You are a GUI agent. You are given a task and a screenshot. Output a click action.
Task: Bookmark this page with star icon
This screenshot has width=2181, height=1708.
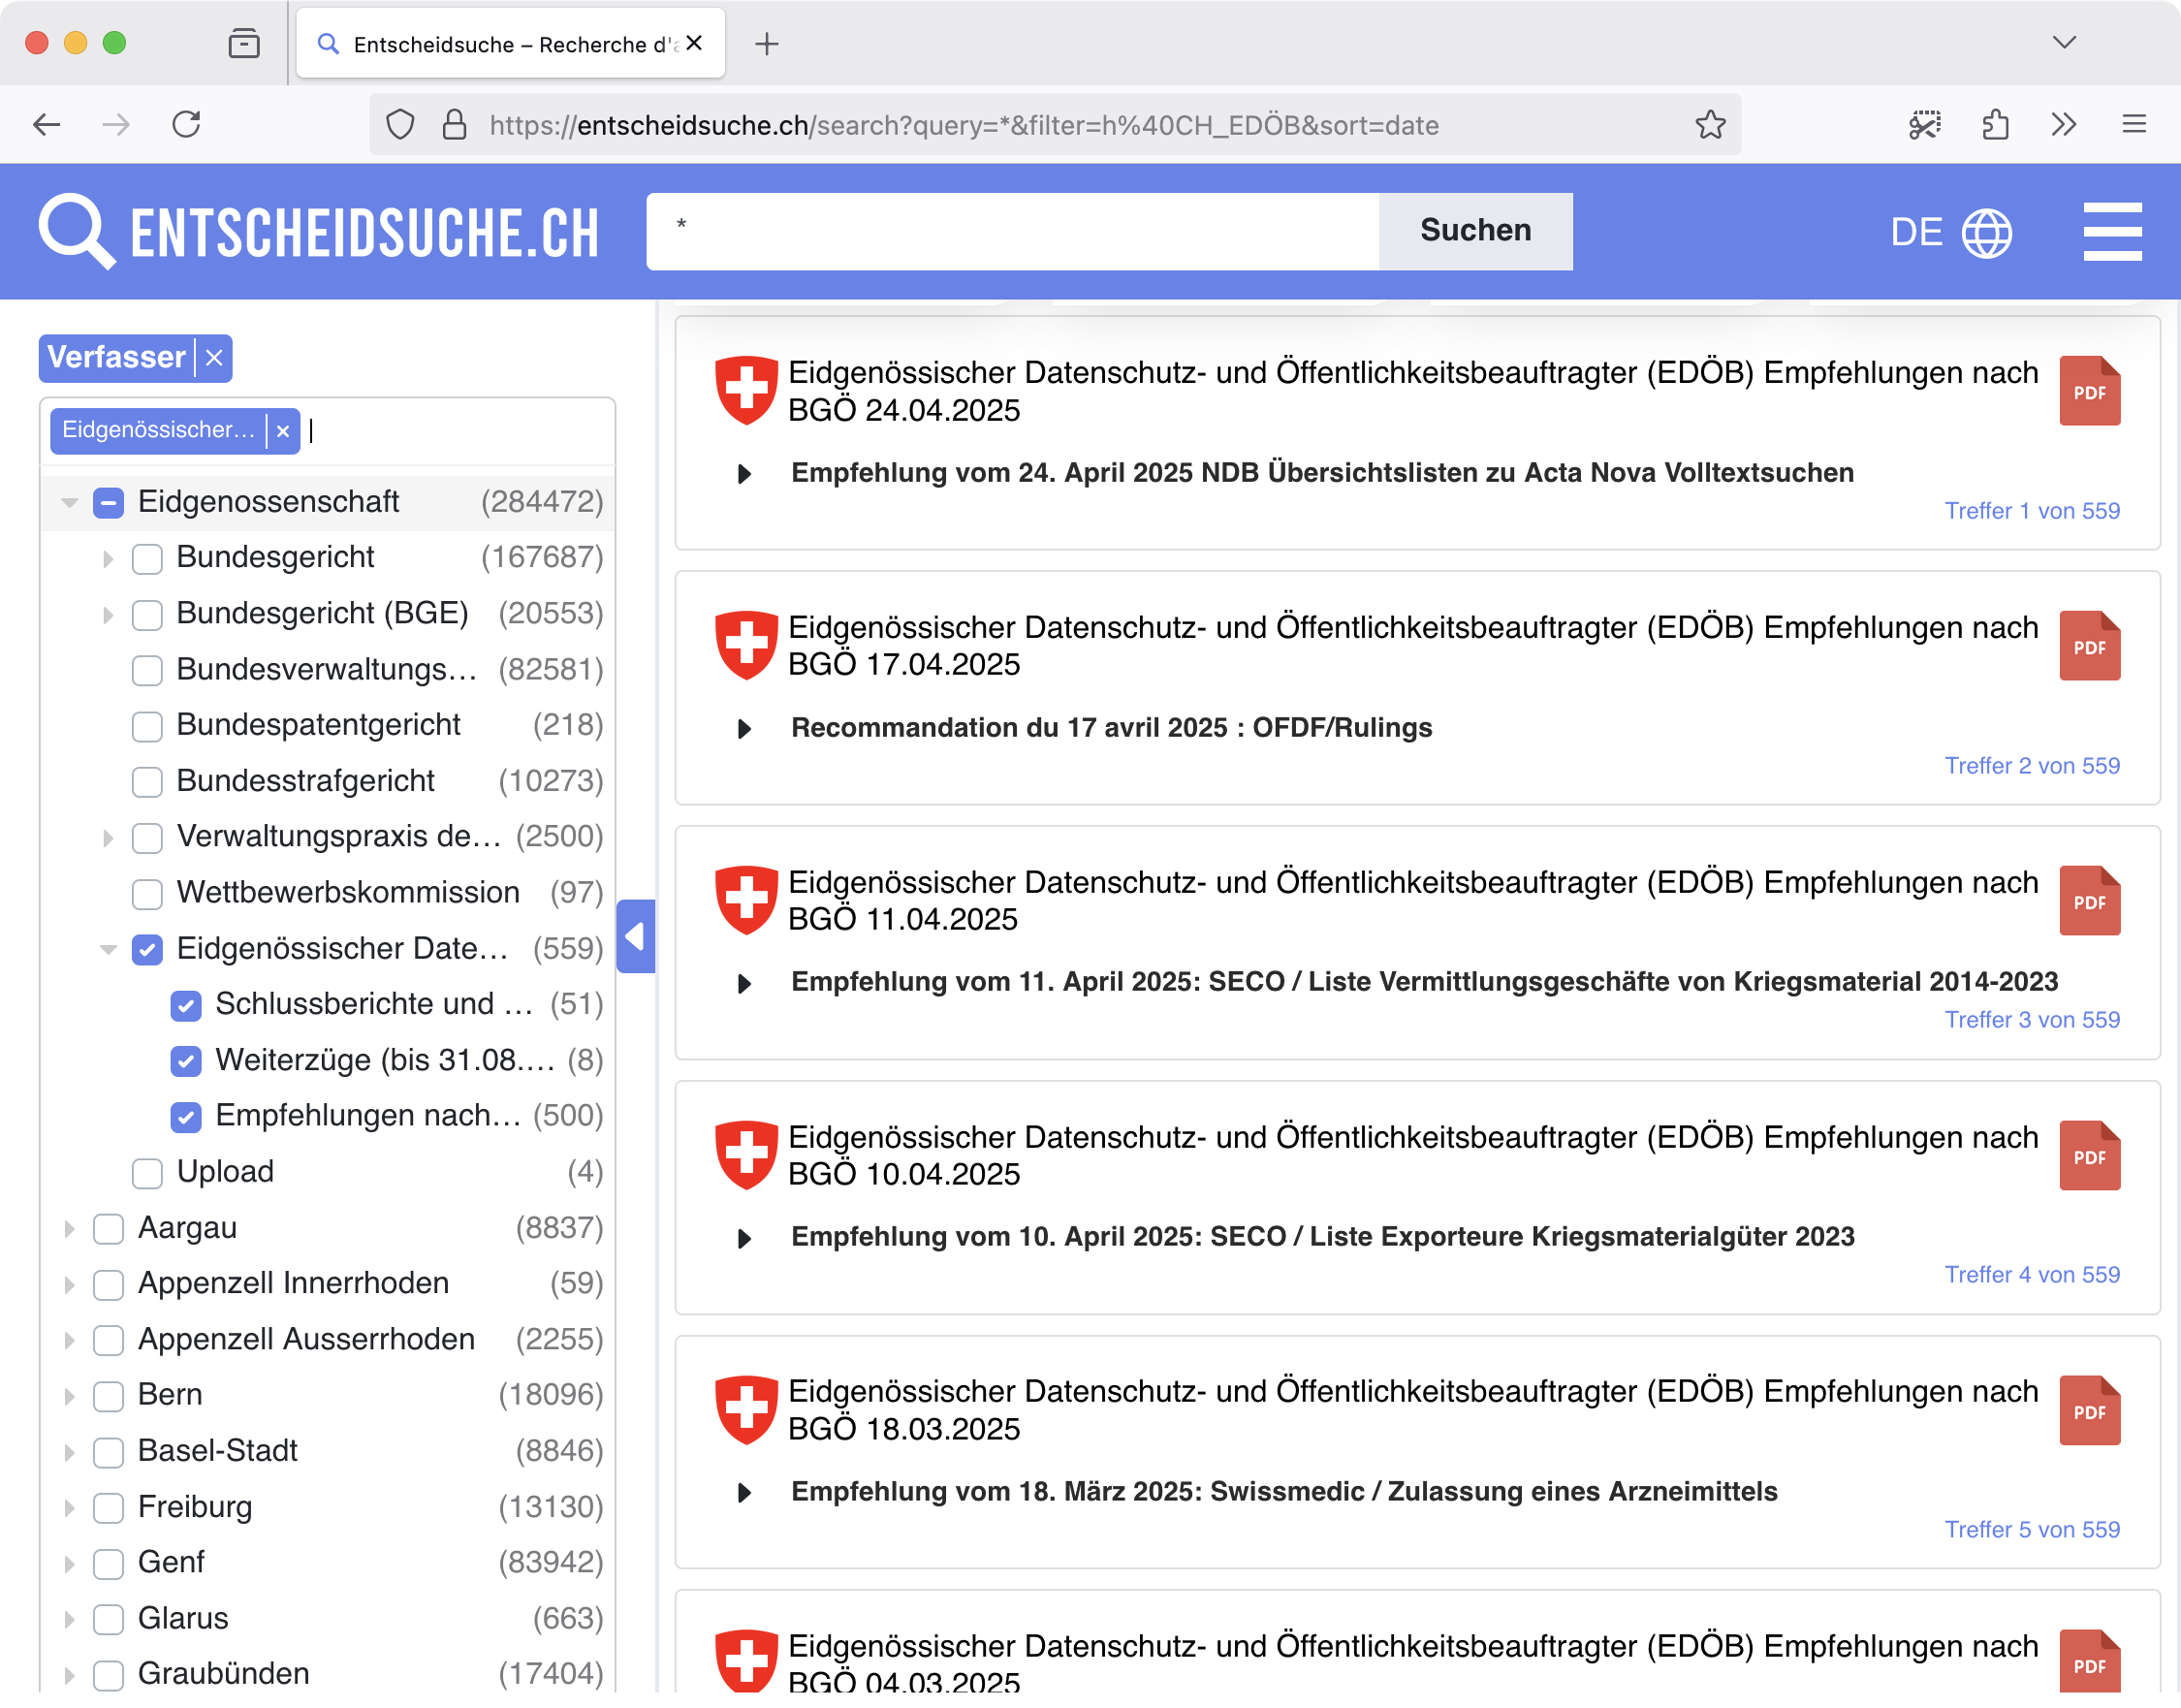pos(1710,125)
